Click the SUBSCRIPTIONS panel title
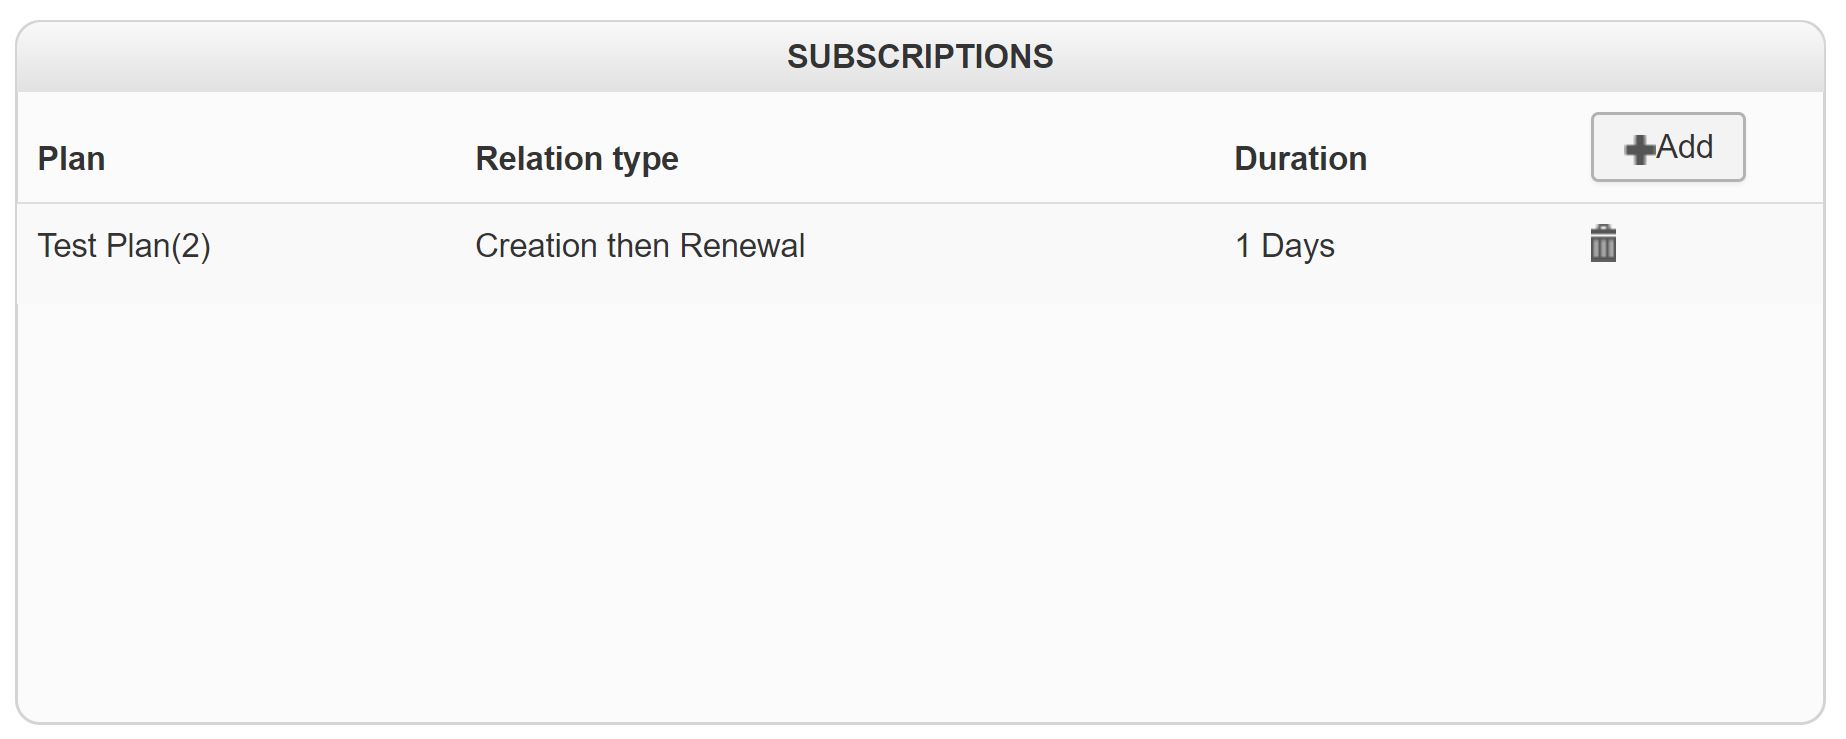 point(920,56)
